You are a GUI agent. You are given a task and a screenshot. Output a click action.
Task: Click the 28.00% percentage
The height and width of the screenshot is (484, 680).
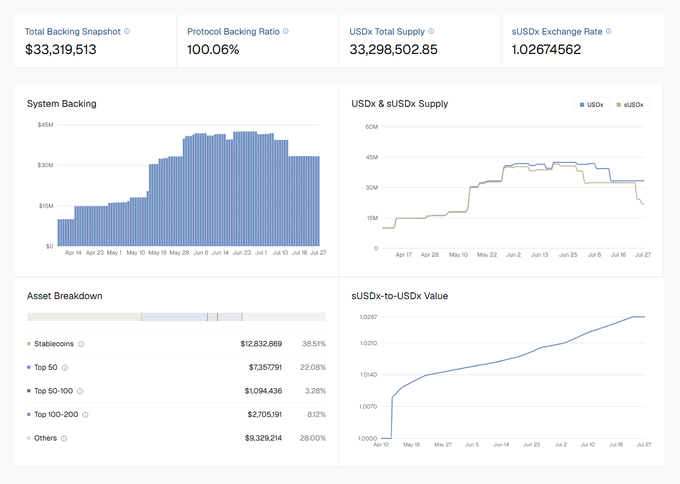(313, 438)
